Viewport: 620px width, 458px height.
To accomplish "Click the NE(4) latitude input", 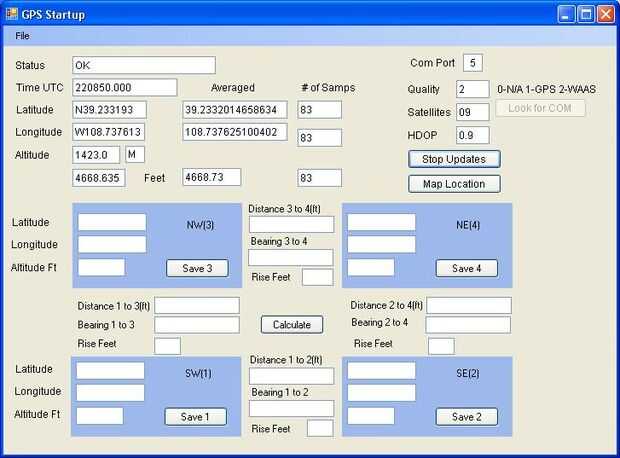I will (x=382, y=222).
